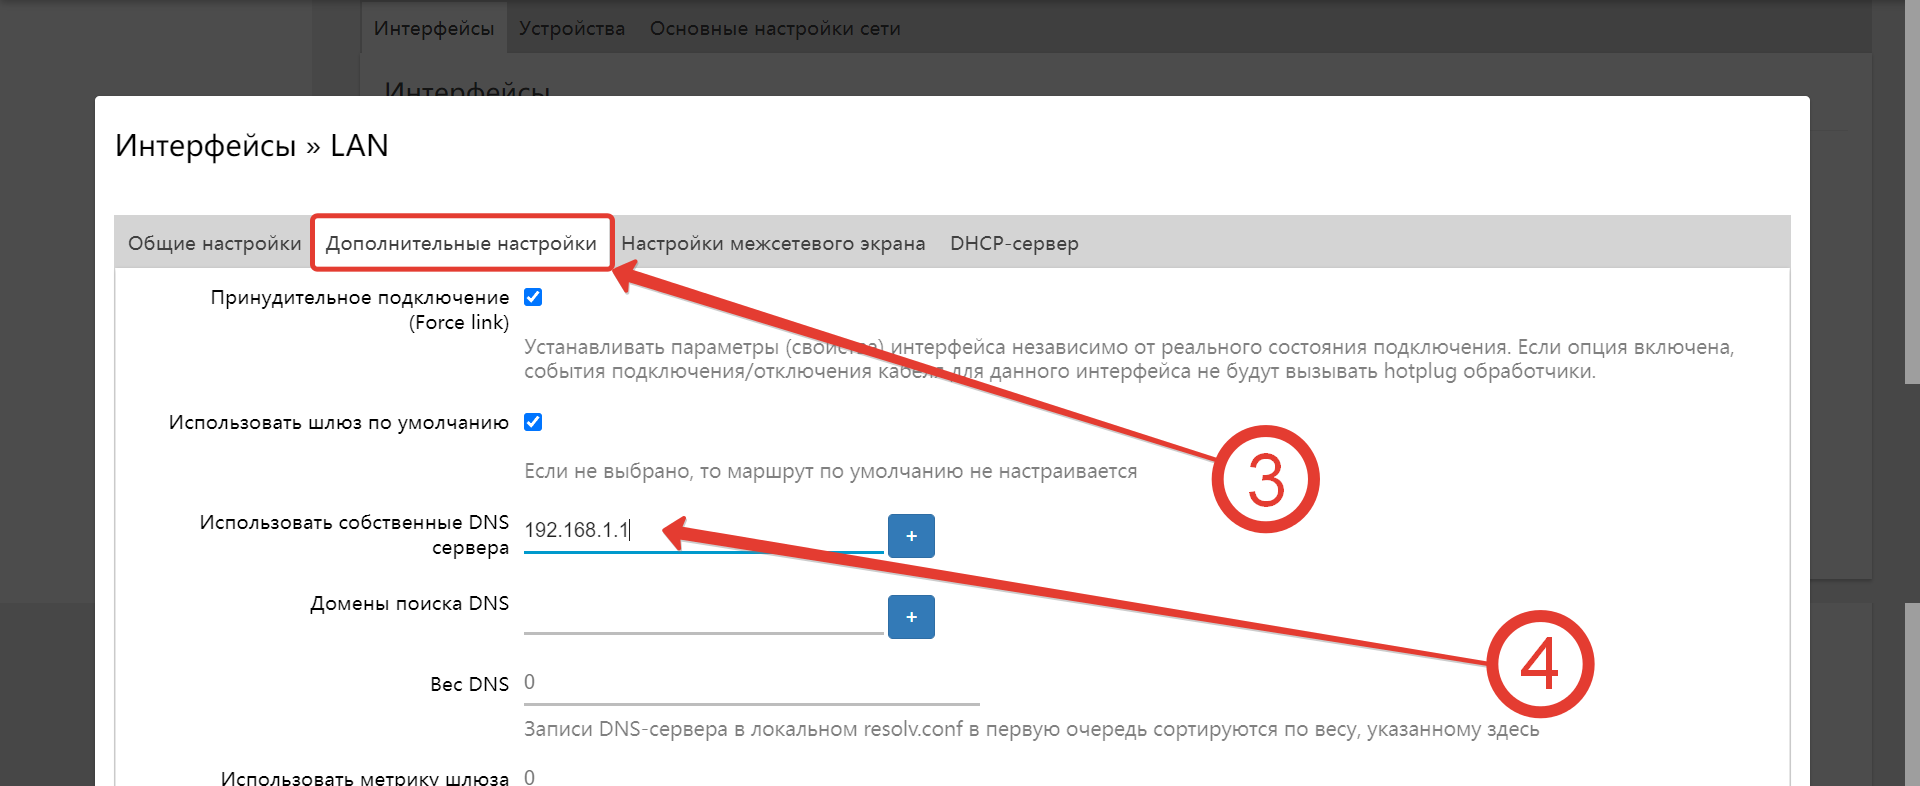Click the red circled number 3 annotation
1920x786 pixels.
click(1265, 480)
